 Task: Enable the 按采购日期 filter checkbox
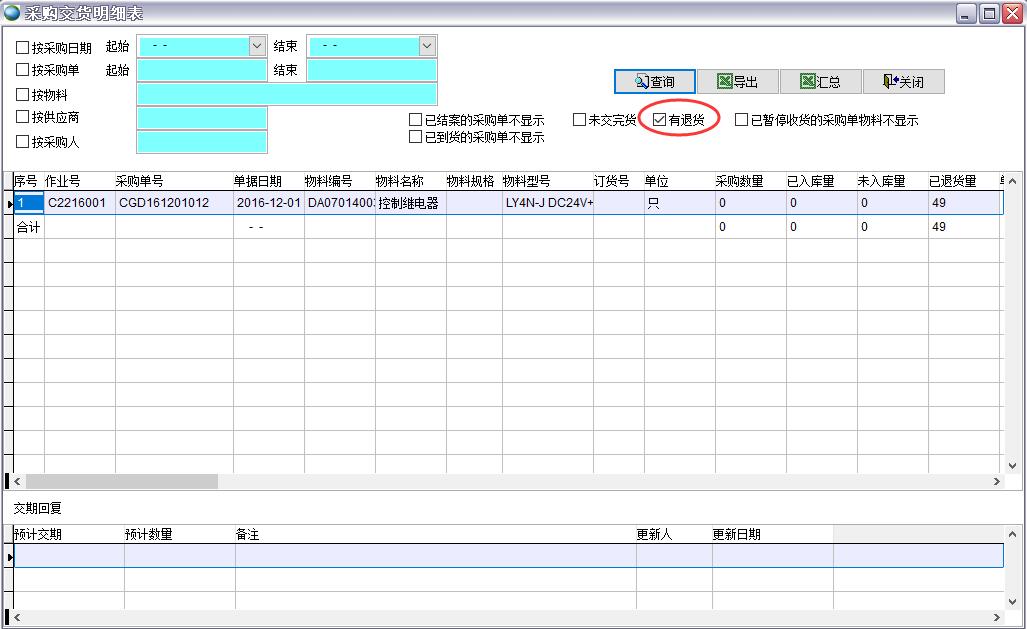[x=20, y=47]
